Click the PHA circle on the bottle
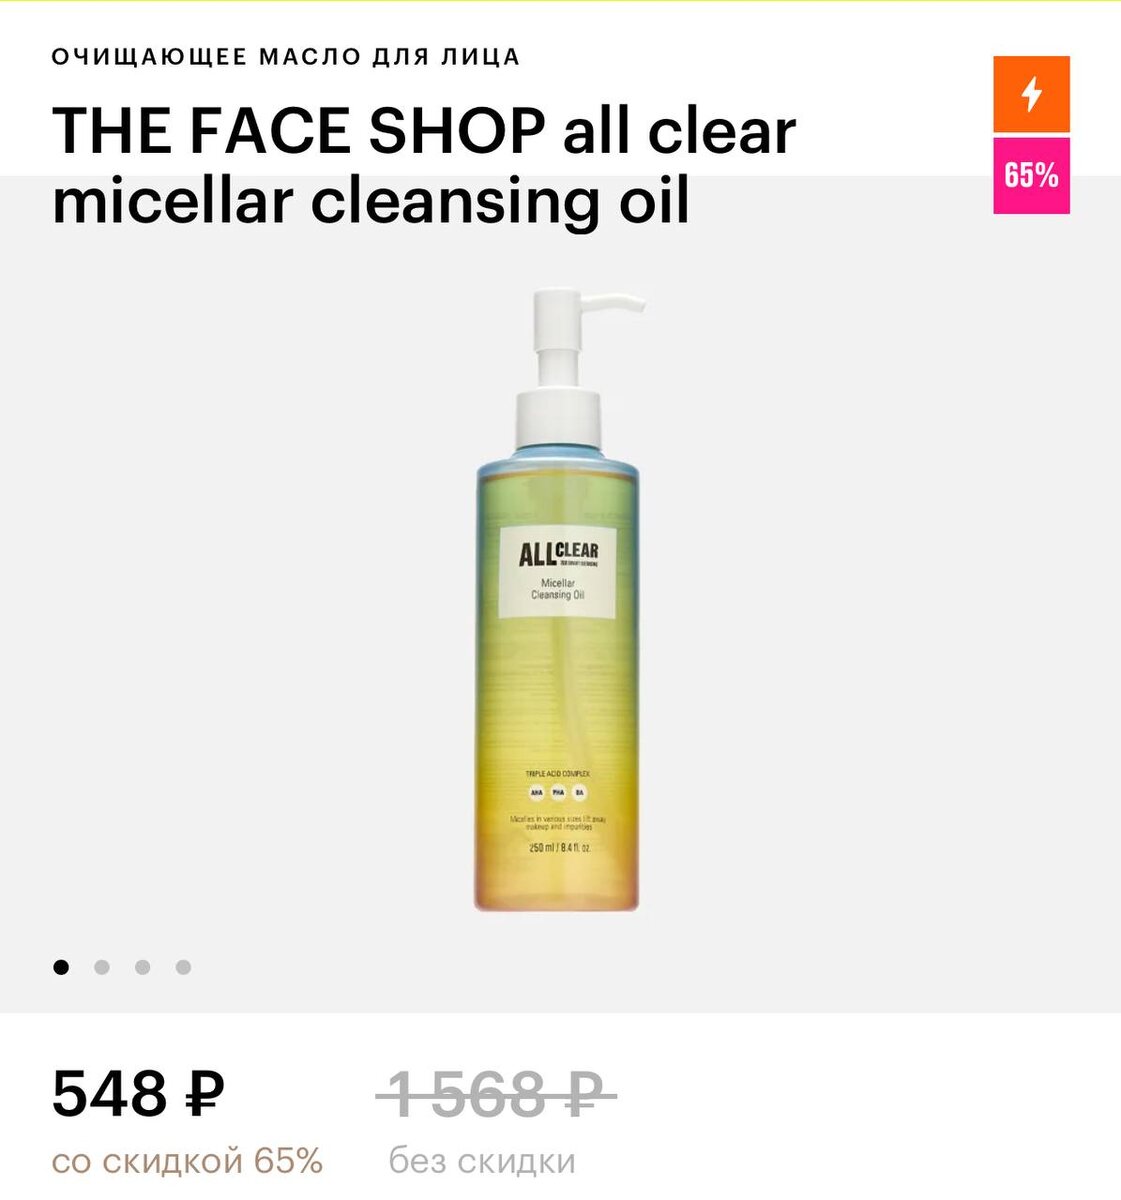Screen dimensions: 1121x1200 pyautogui.click(x=558, y=793)
